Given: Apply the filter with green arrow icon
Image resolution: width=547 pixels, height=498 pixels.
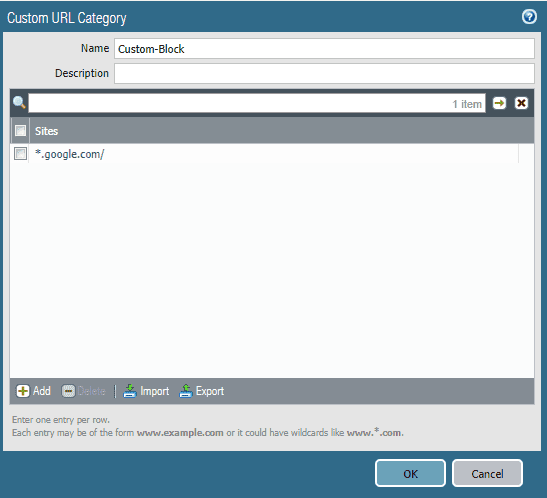Looking at the screenshot, I should click(x=499, y=103).
